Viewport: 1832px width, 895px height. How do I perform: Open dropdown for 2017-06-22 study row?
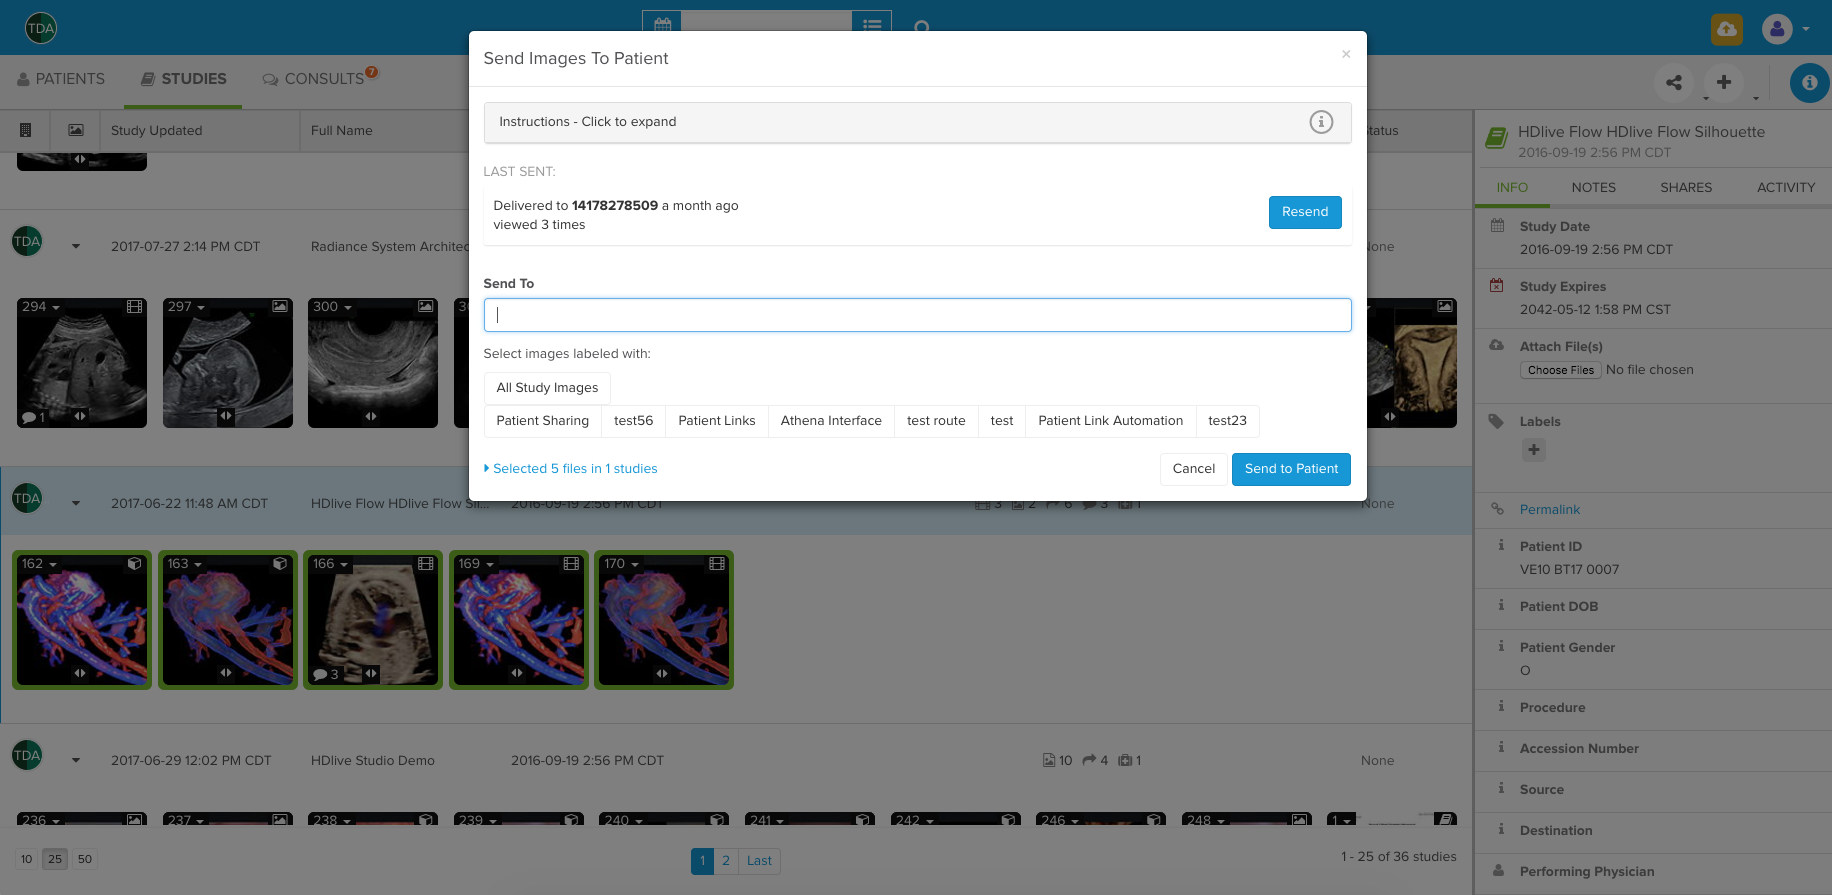pos(76,504)
